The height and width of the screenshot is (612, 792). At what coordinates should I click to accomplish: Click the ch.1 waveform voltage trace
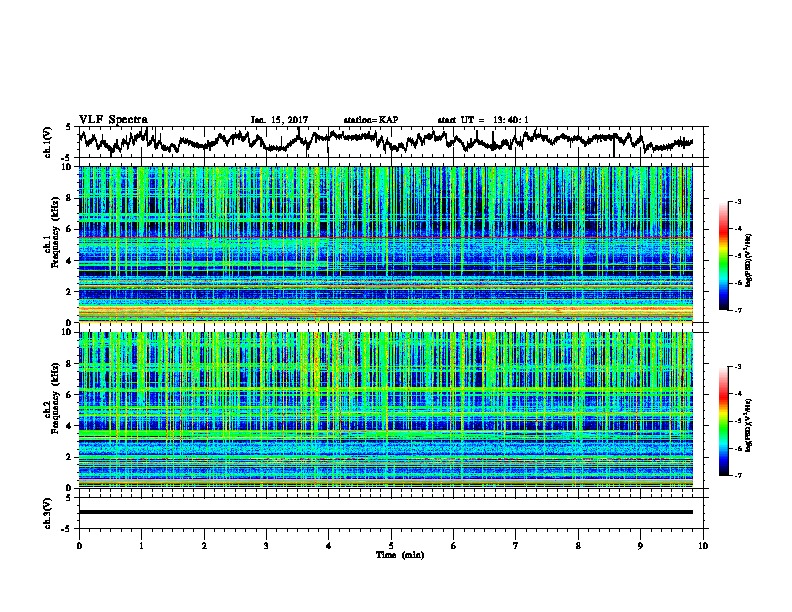pos(385,140)
